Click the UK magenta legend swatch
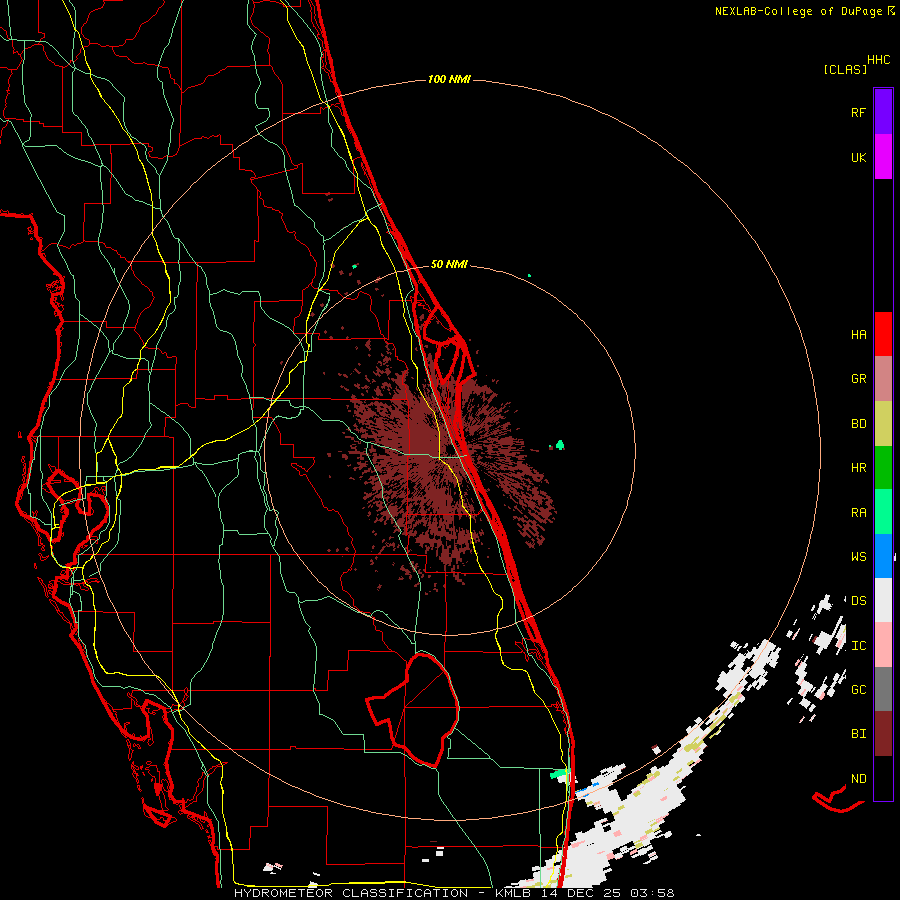This screenshot has height=900, width=900. point(883,157)
